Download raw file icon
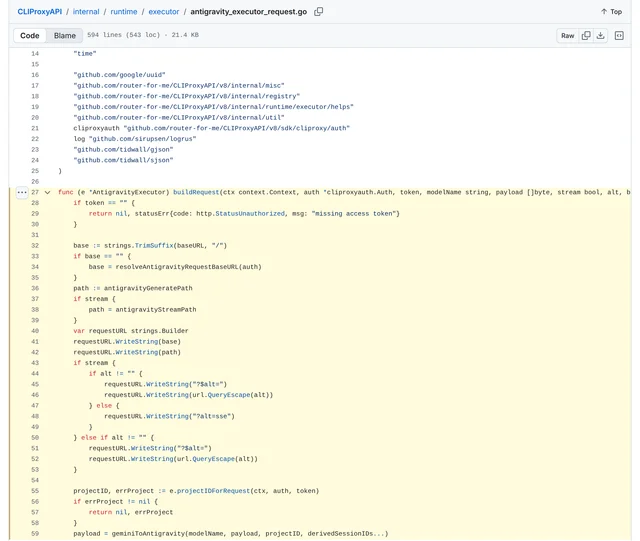The width and height of the screenshot is (640, 541). click(x=600, y=36)
